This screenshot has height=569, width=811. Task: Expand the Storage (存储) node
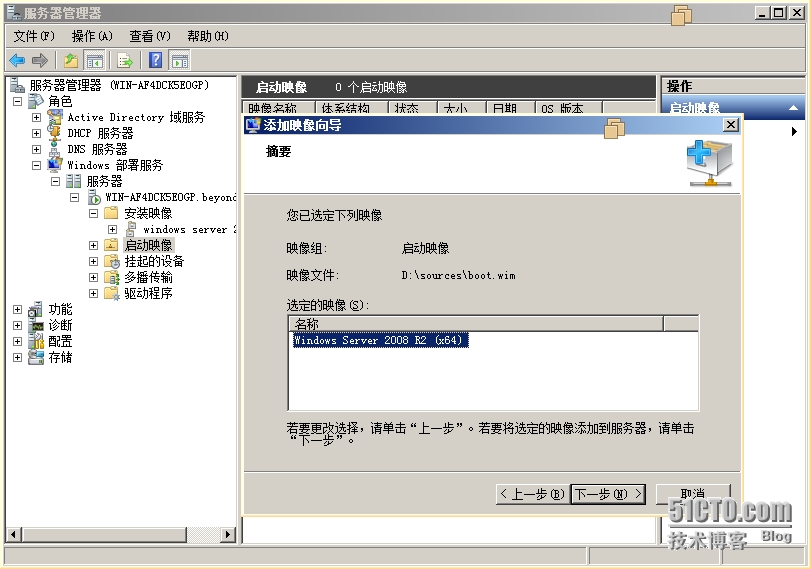(18, 357)
